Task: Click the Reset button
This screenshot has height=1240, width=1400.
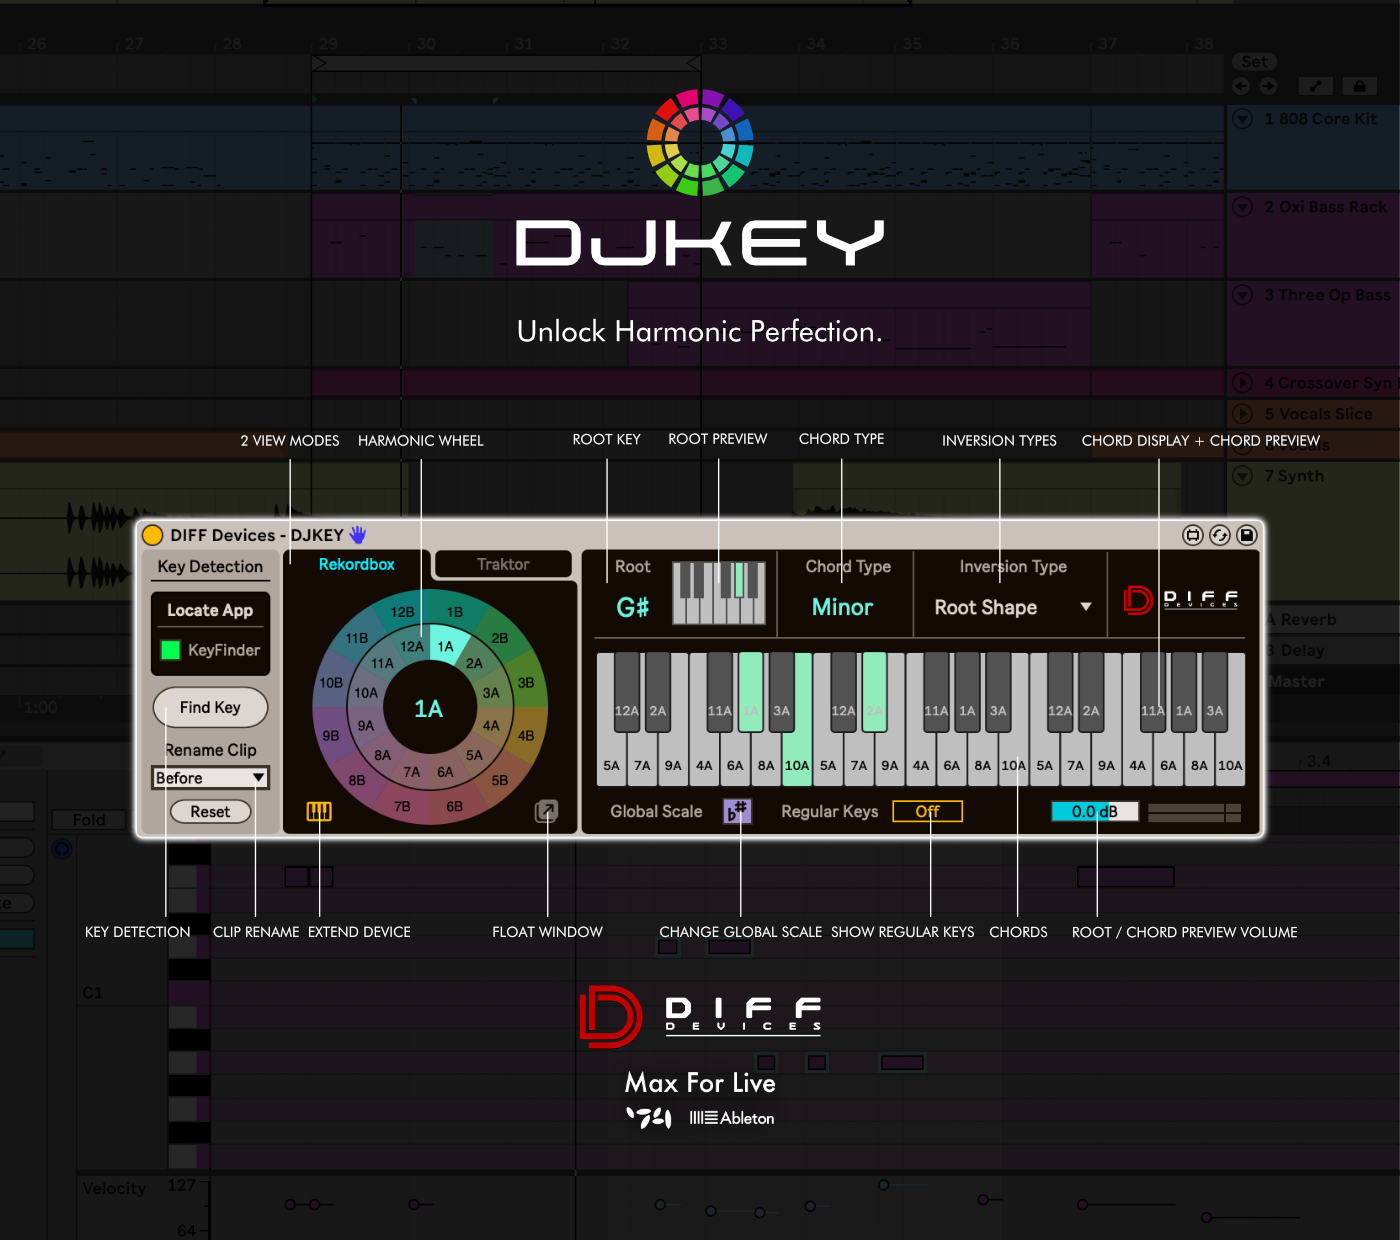Action: 210,812
